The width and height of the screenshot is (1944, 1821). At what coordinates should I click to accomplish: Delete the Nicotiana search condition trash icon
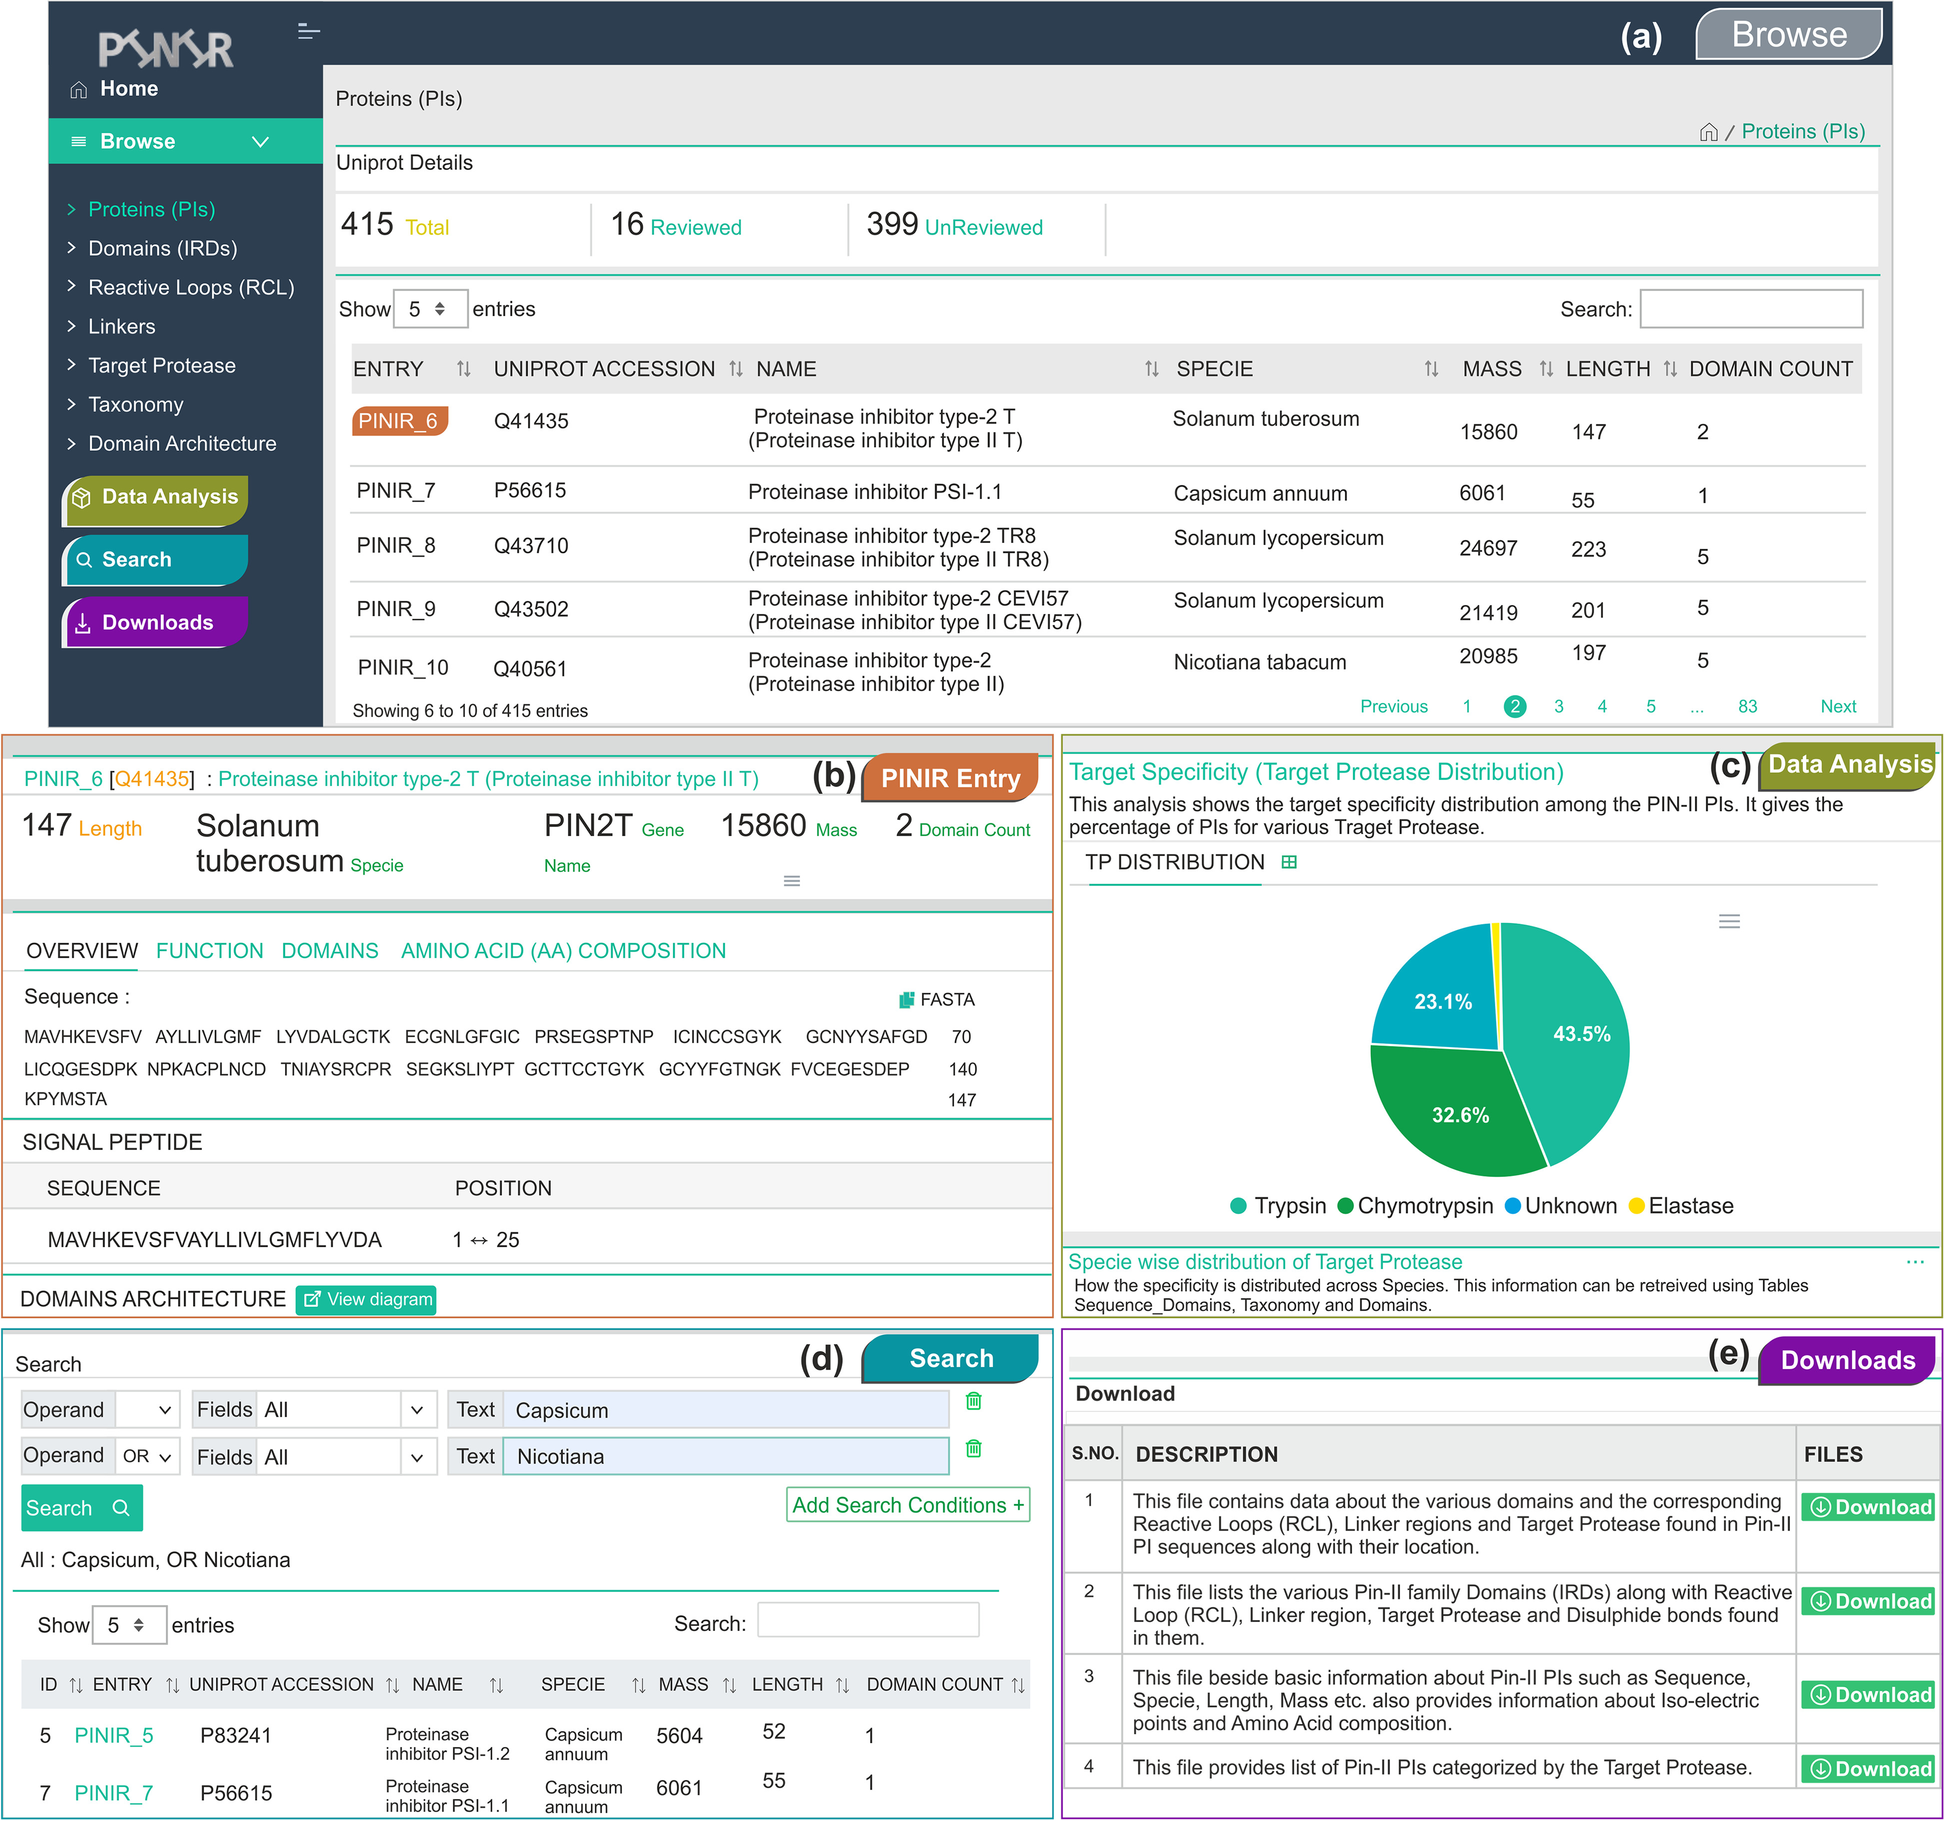(973, 1448)
